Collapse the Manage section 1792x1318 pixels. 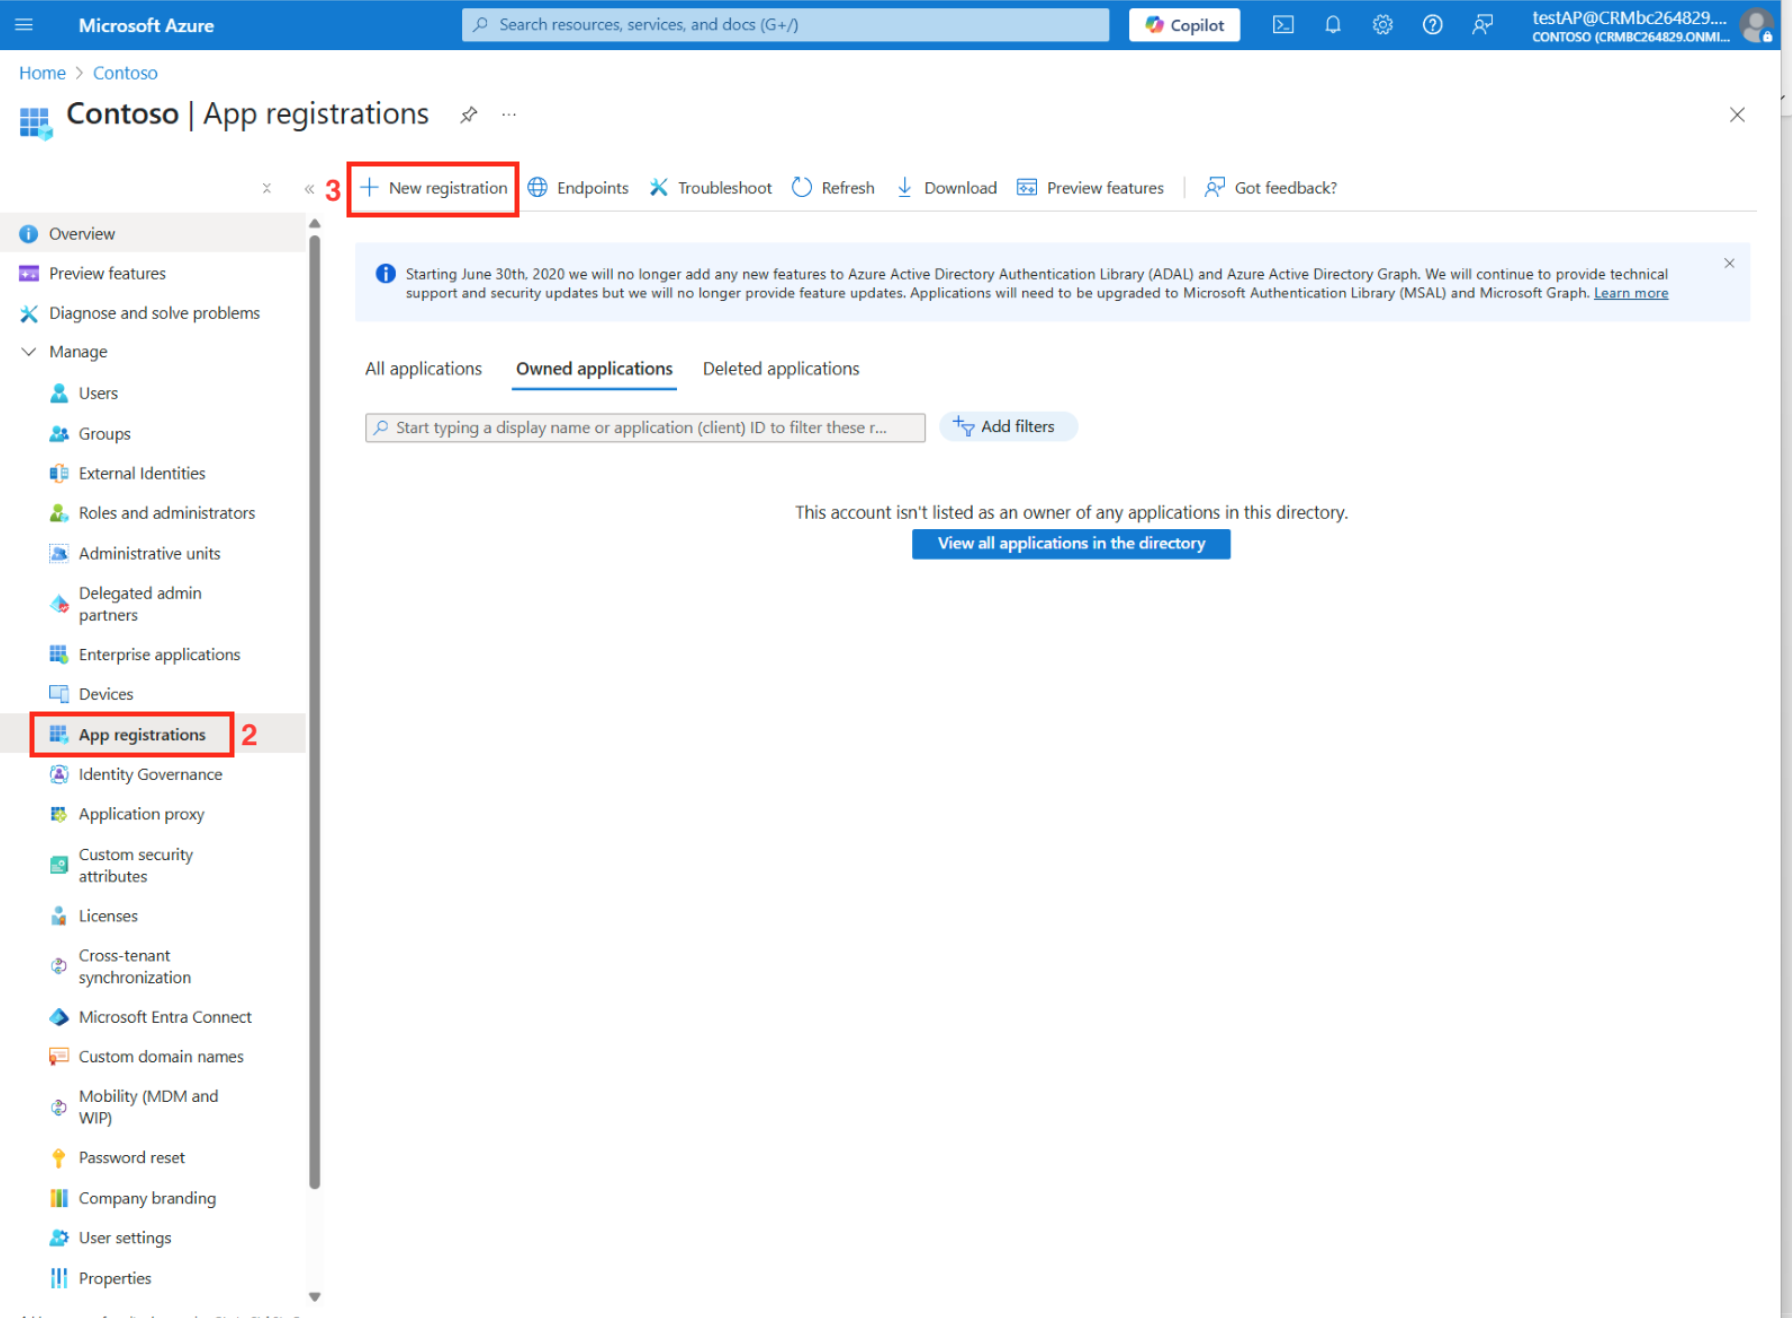tap(29, 352)
